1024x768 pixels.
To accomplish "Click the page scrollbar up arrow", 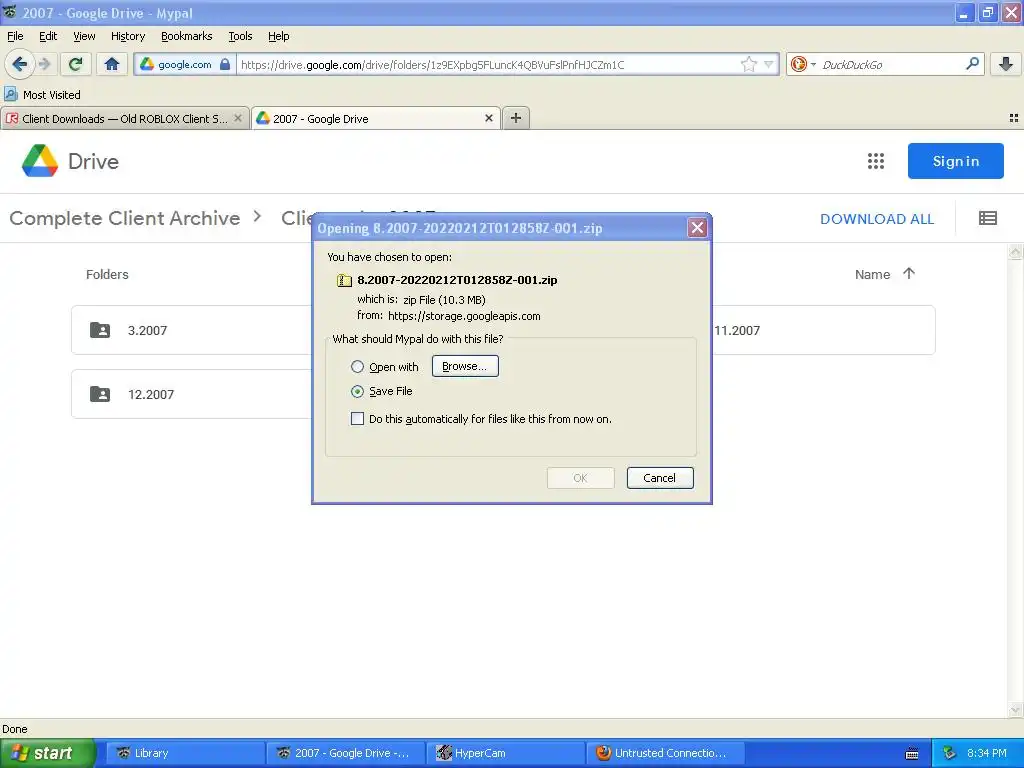I will [1016, 251].
